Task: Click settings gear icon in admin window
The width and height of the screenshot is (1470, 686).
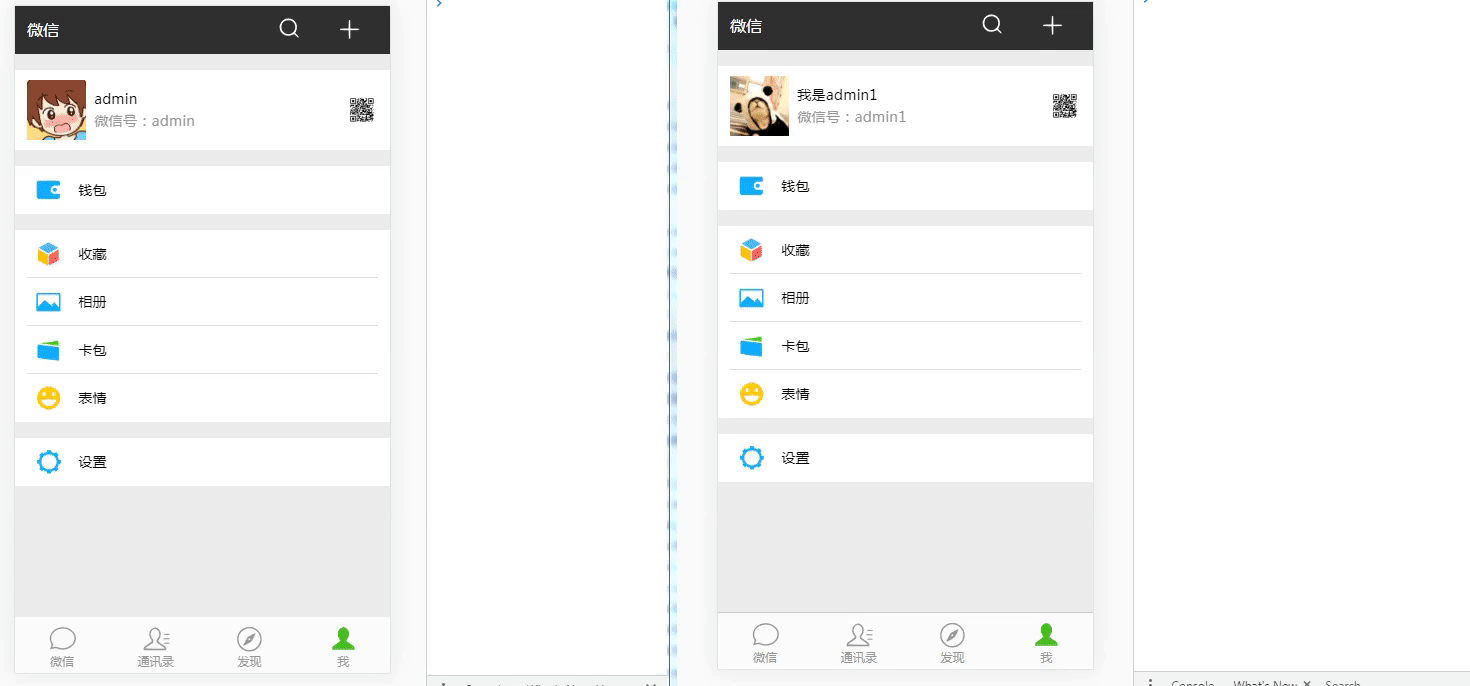Action: [x=49, y=462]
